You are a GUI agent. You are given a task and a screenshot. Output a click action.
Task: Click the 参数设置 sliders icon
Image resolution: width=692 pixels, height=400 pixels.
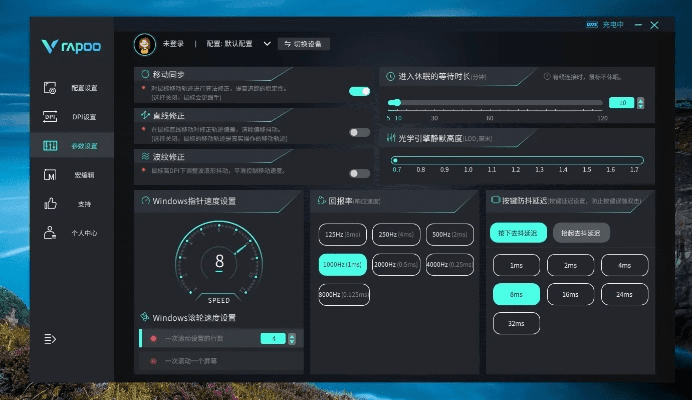(x=50, y=146)
